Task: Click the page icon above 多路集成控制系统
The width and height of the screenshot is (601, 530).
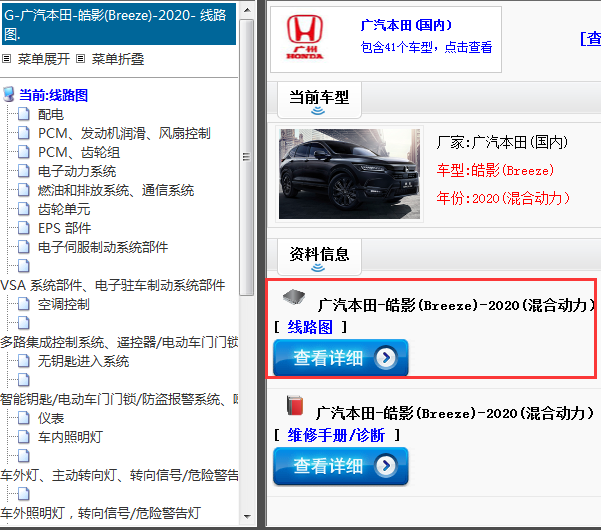Action: pyautogui.click(x=24, y=323)
